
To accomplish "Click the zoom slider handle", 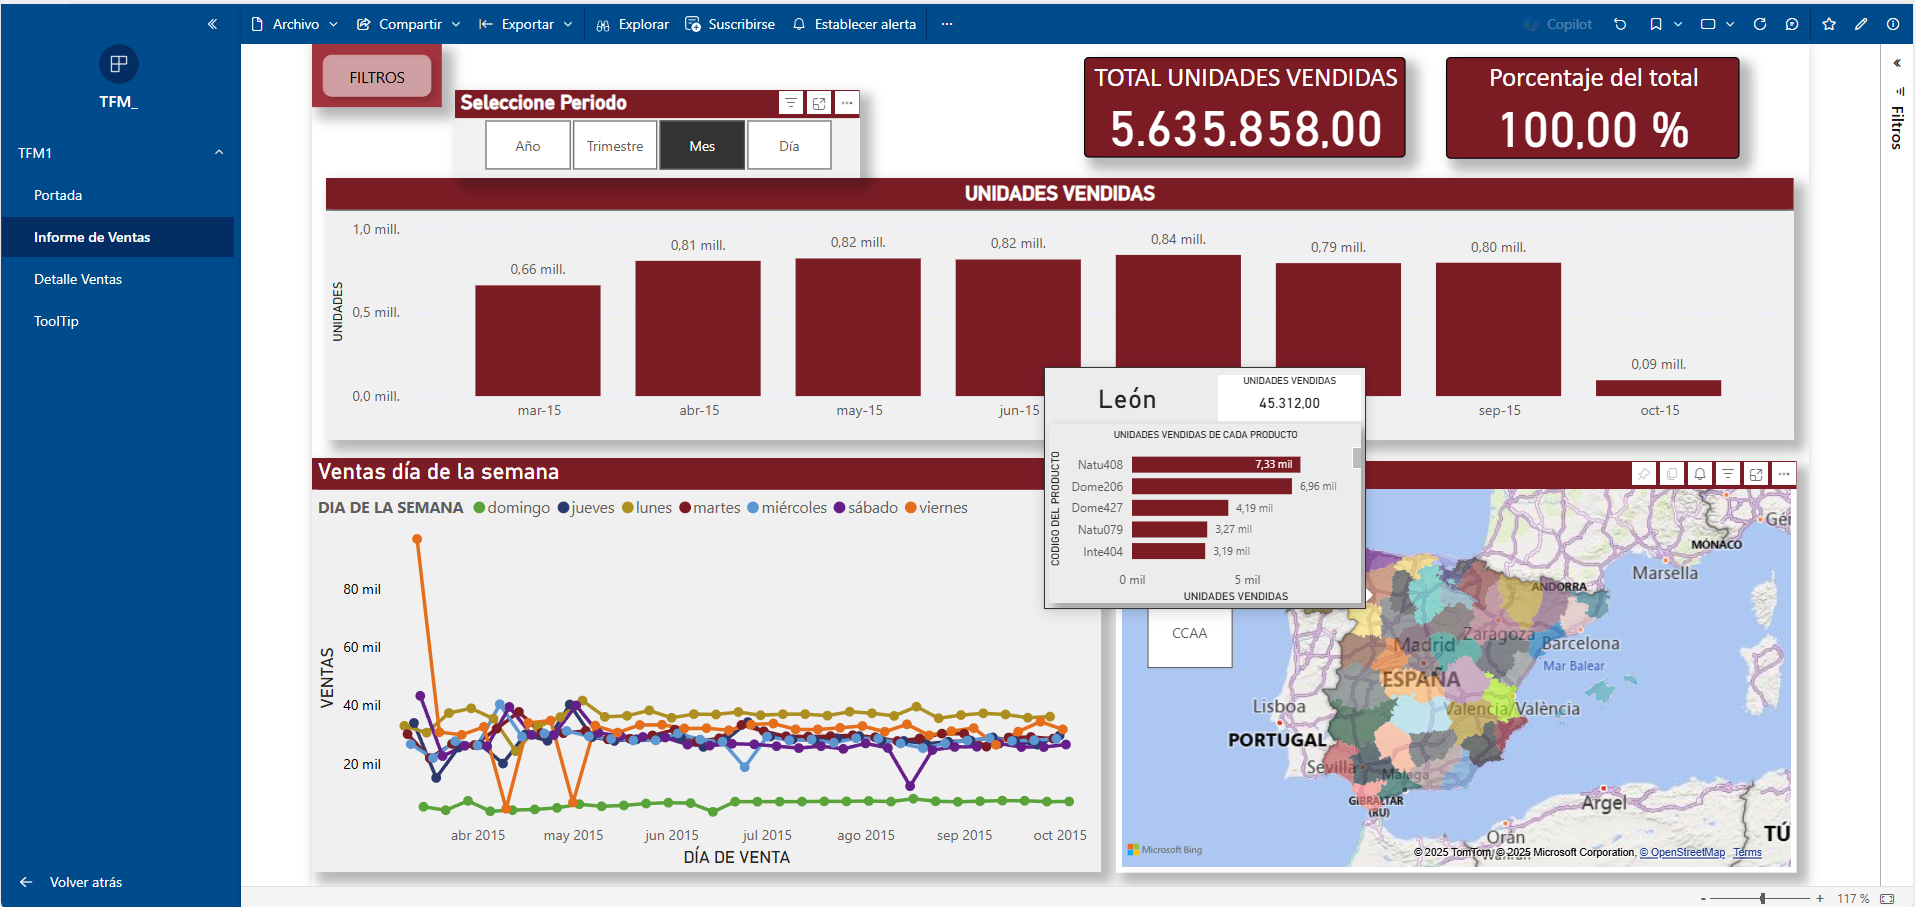I will tap(1763, 898).
